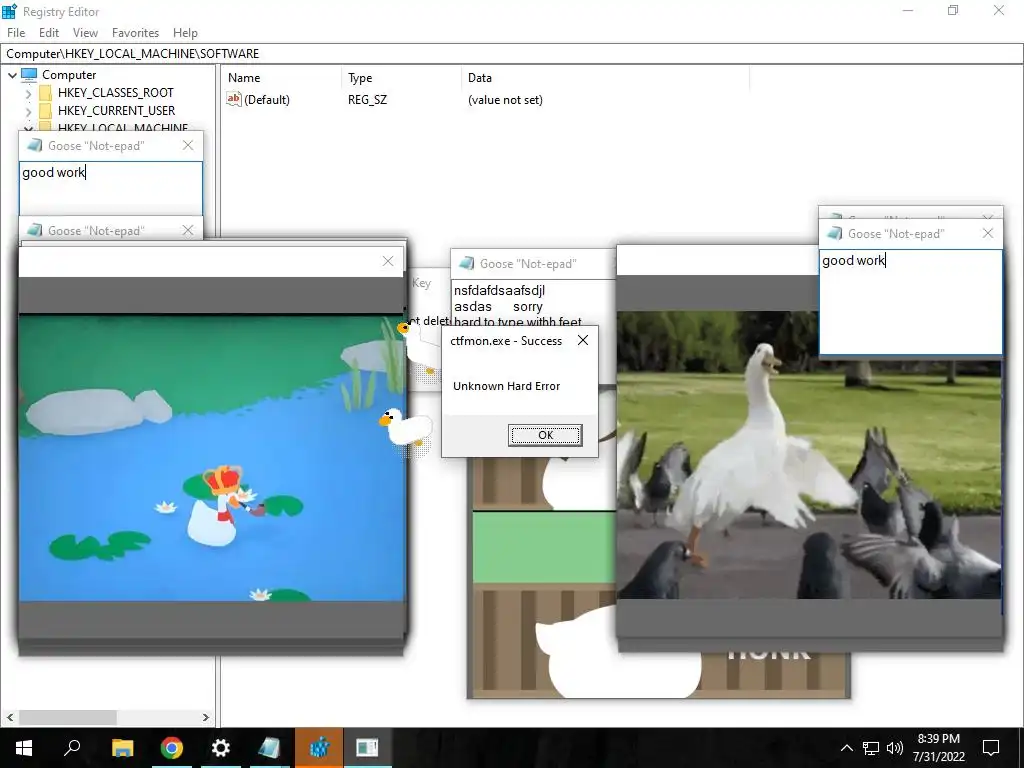This screenshot has height=768, width=1024.
Task: Minimize the Registry Editor window
Action: [x=908, y=11]
